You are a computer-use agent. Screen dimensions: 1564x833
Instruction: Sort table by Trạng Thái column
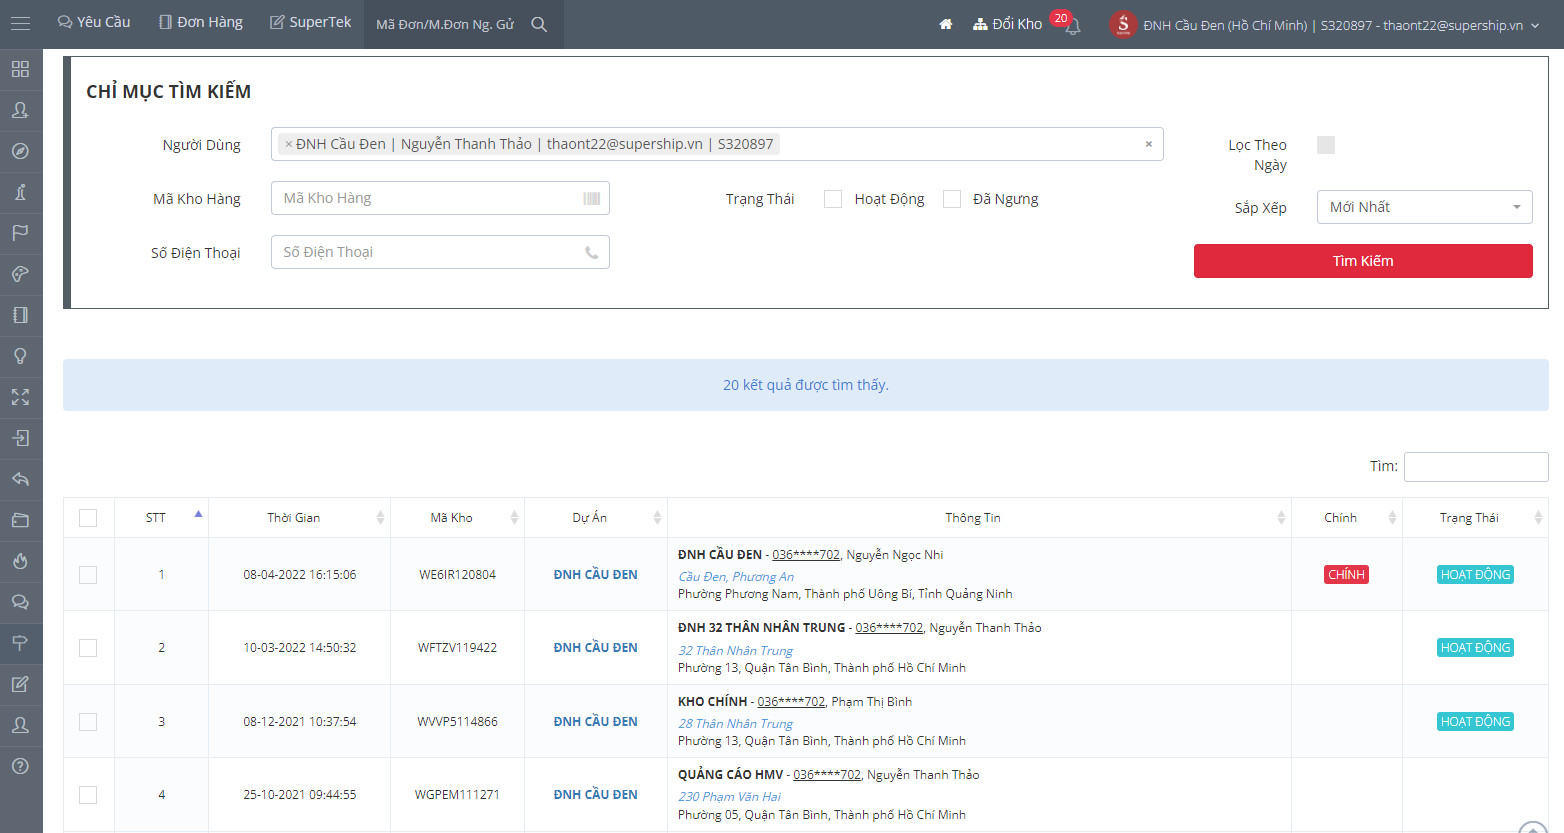1475,518
